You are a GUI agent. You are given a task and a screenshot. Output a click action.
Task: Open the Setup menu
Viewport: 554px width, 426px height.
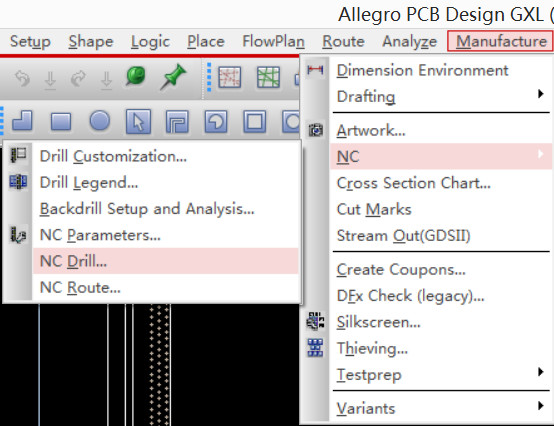click(30, 42)
